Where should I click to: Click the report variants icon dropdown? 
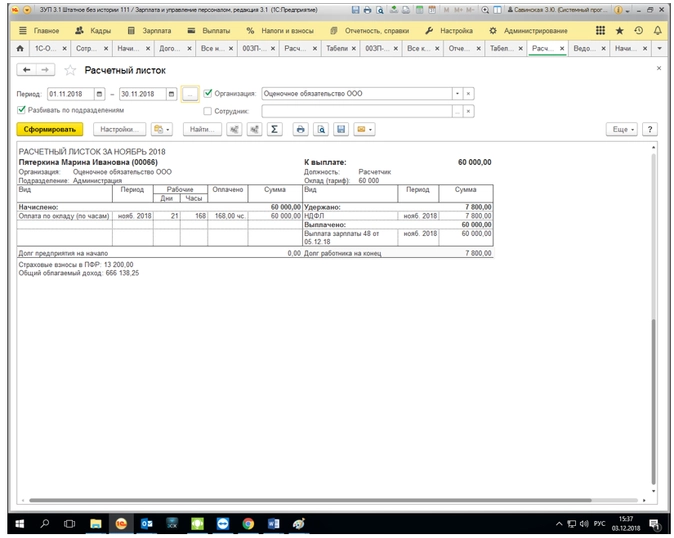(x=162, y=129)
